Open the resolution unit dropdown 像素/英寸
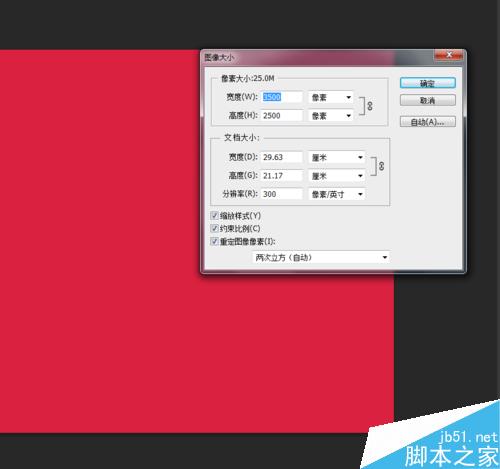500x469 pixels. 337,194
